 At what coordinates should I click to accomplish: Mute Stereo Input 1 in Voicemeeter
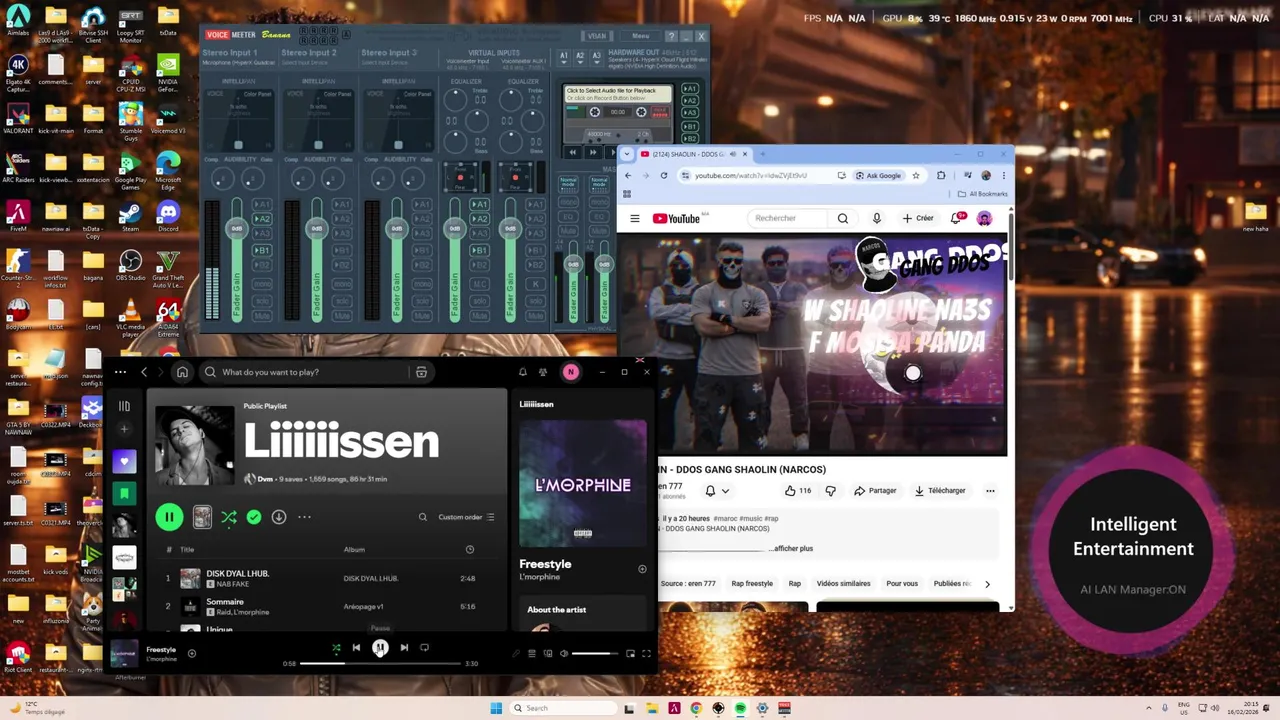point(261,315)
